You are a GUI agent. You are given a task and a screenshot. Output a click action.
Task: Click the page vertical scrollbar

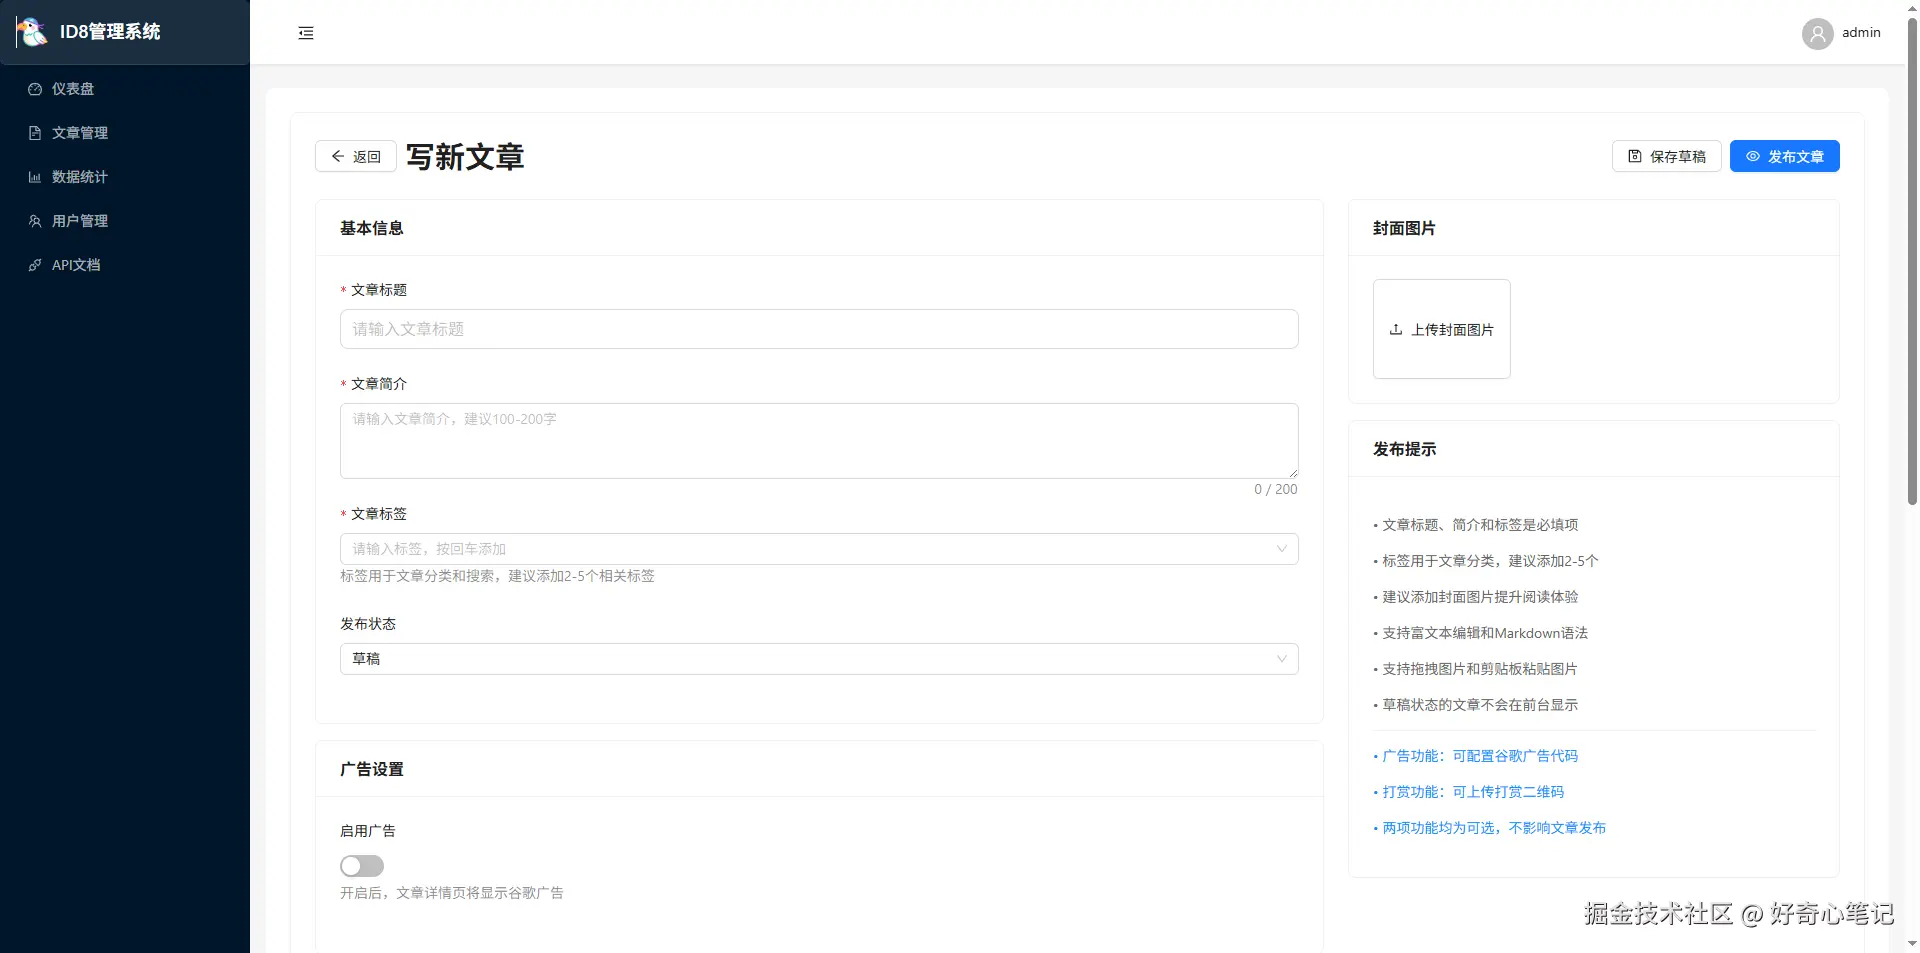click(x=1912, y=260)
